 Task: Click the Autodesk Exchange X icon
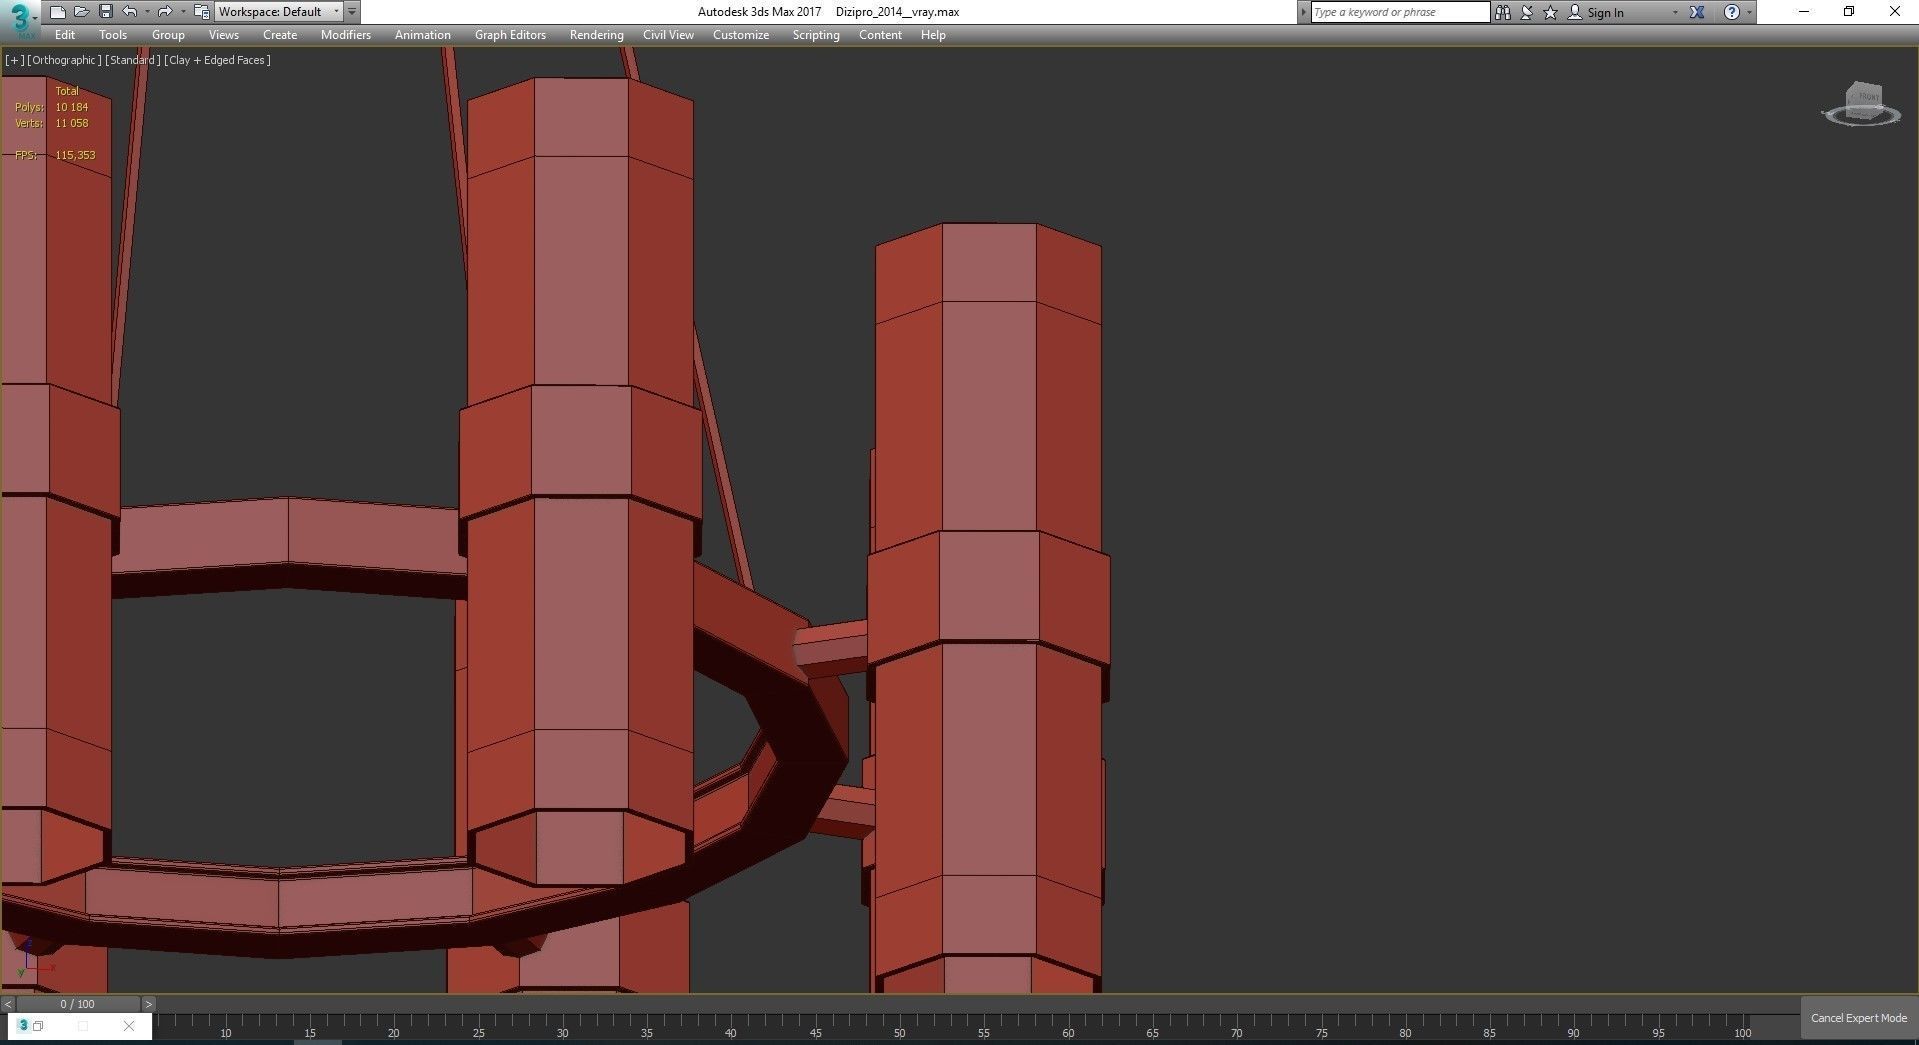click(1697, 12)
